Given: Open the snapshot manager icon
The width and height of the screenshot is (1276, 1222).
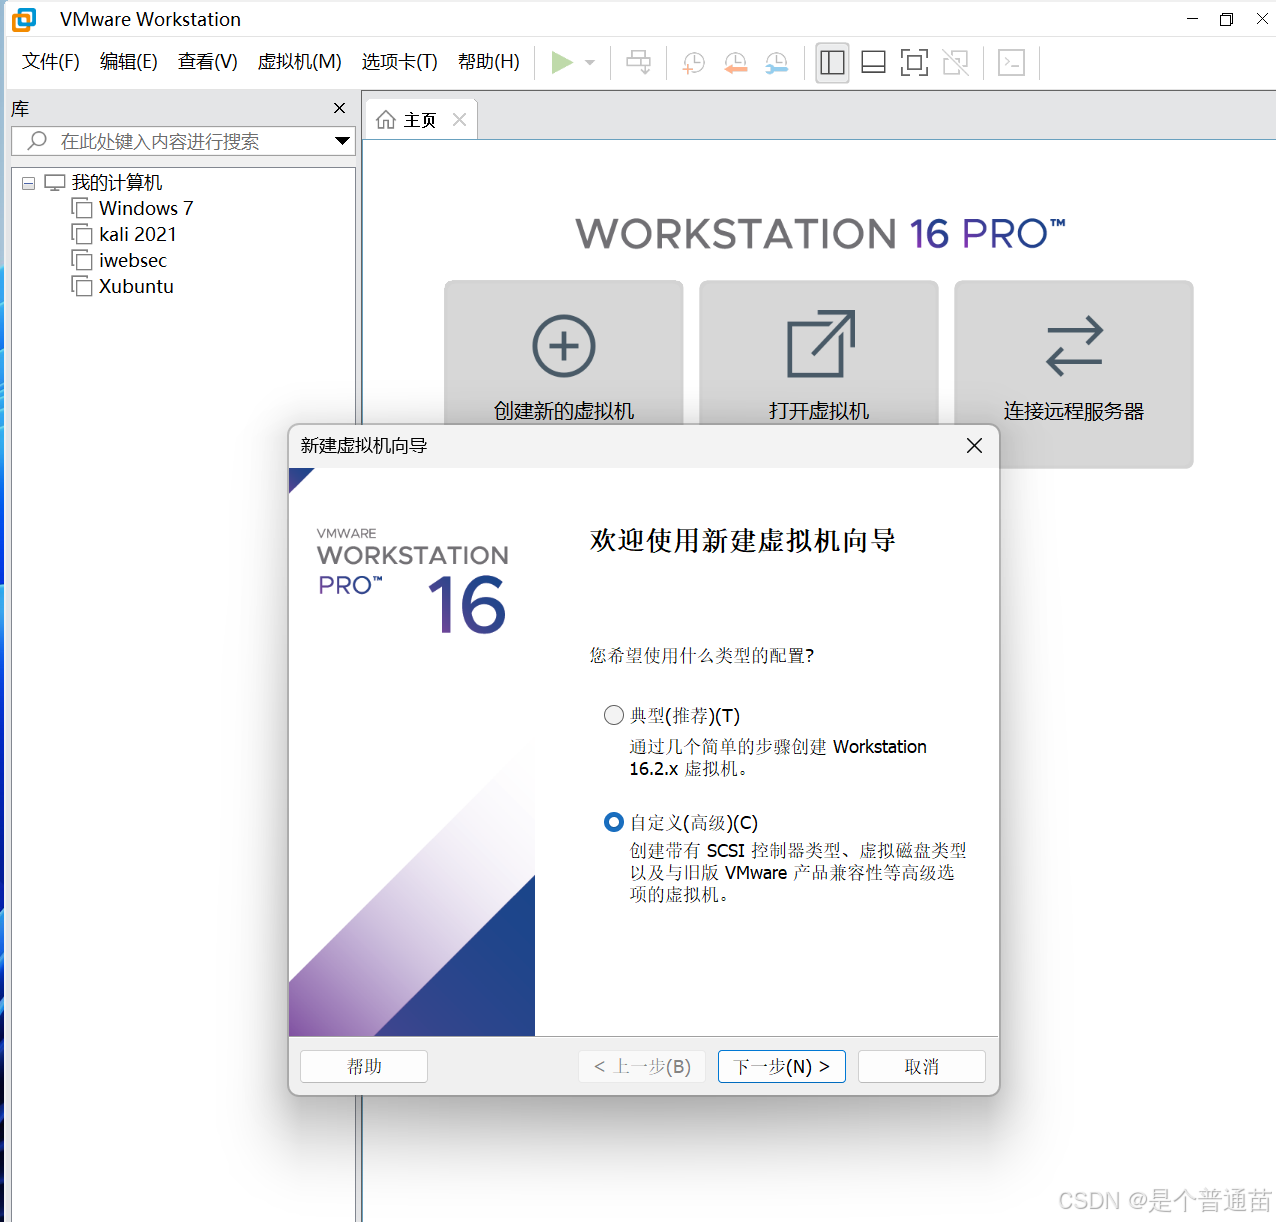Looking at the screenshot, I should pyautogui.click(x=776, y=62).
